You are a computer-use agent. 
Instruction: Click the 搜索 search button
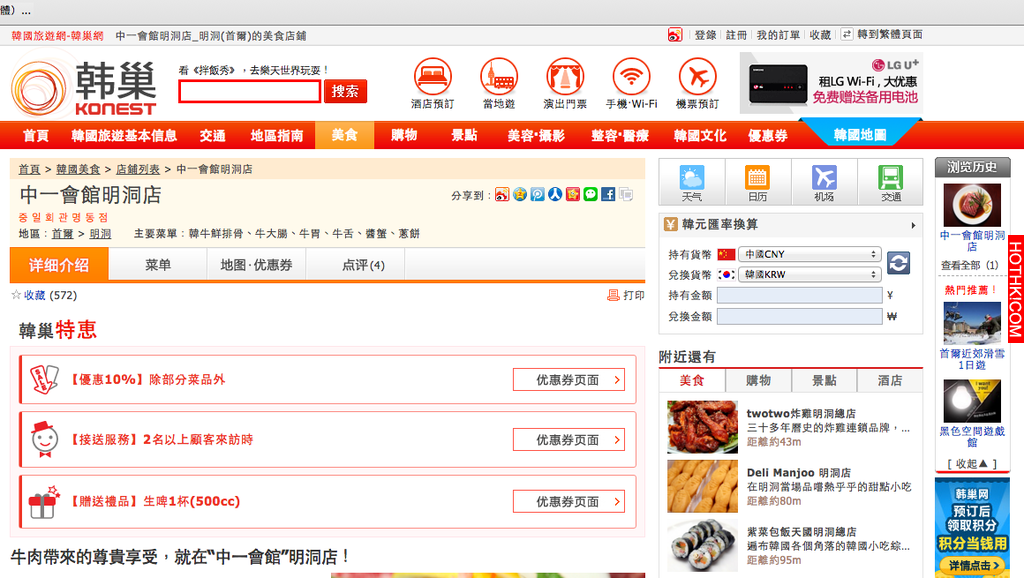click(345, 91)
